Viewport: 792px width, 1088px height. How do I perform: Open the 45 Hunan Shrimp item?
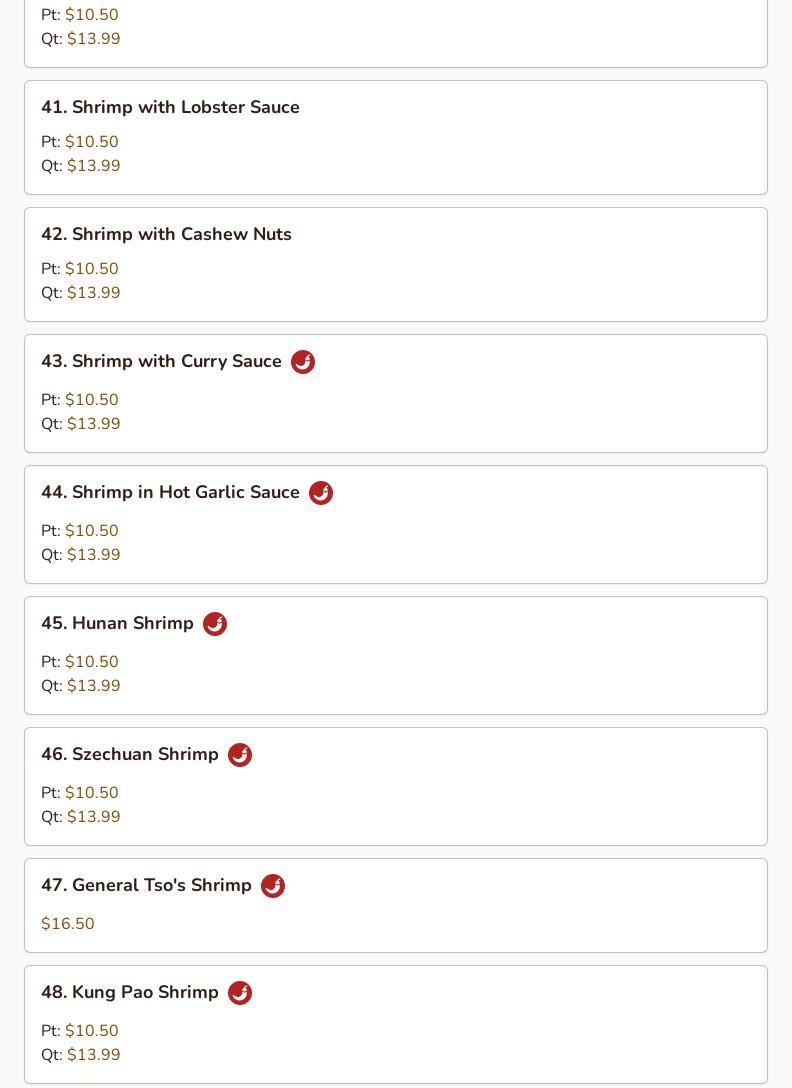point(117,623)
